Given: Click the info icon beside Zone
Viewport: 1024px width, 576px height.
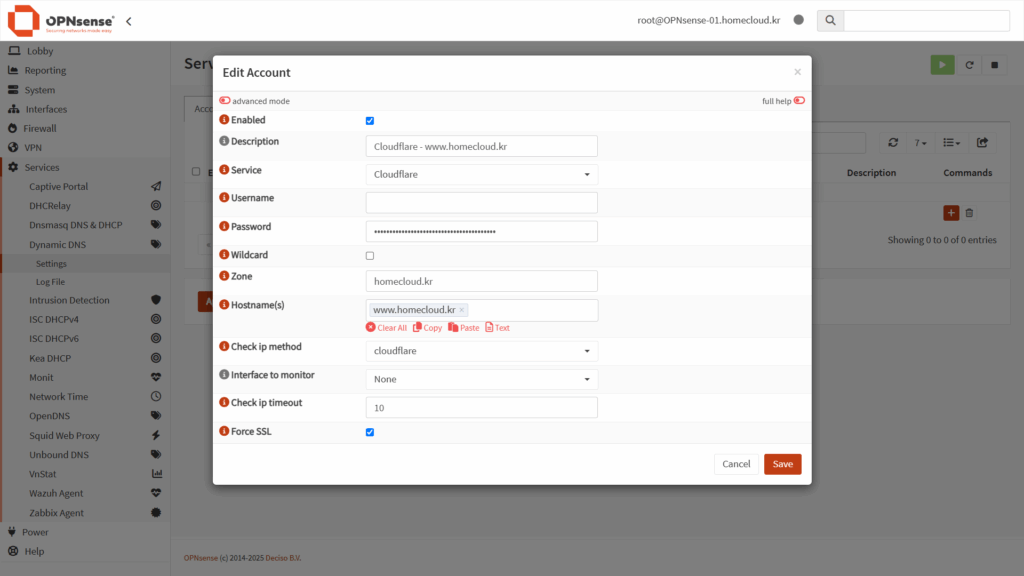Looking at the screenshot, I should click(x=224, y=276).
